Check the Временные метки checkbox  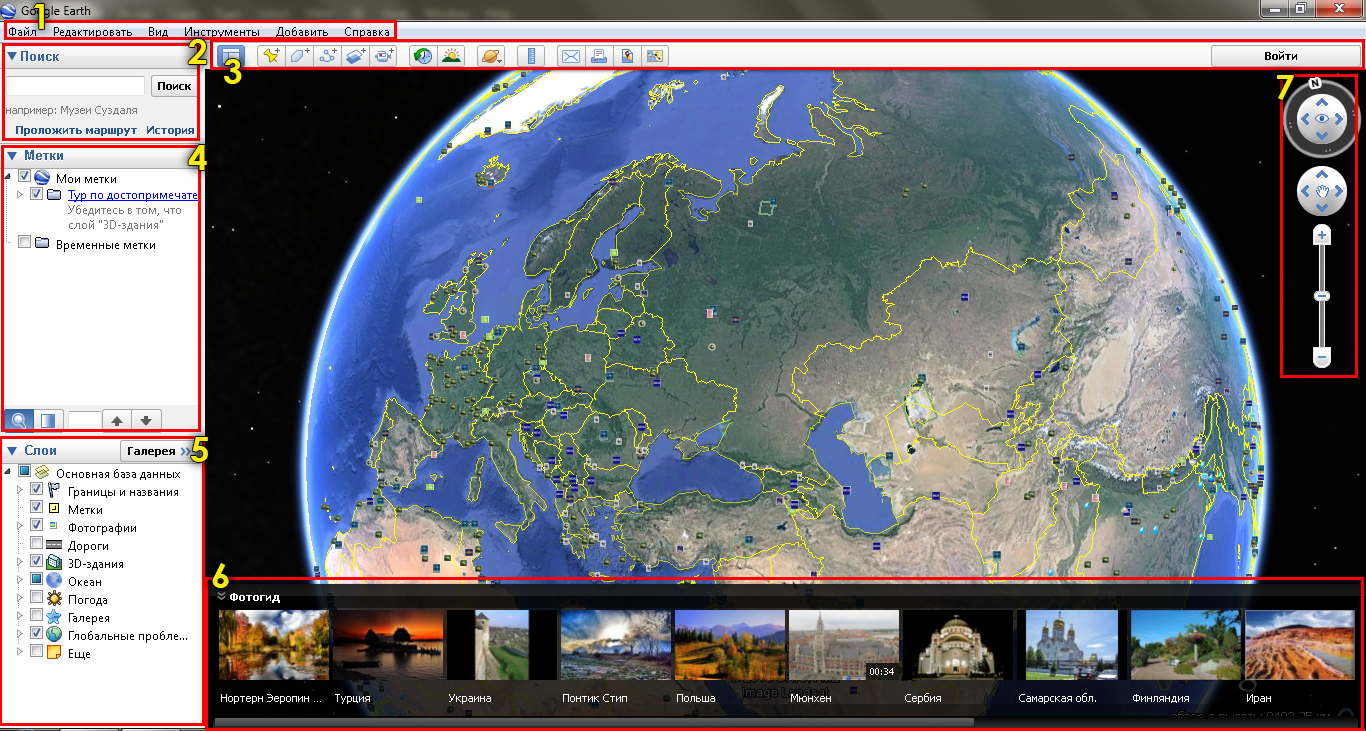coord(25,243)
